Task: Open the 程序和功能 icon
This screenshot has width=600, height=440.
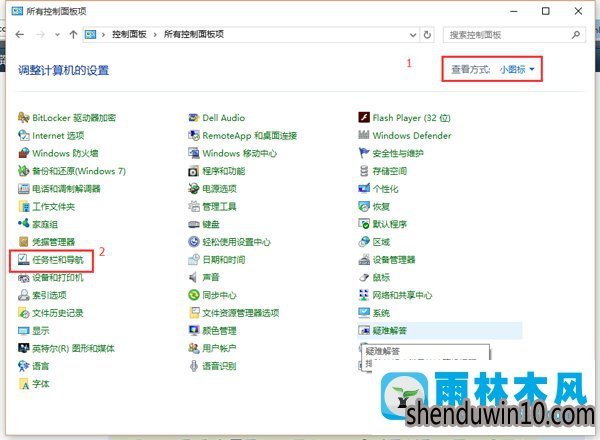Action: point(194,171)
